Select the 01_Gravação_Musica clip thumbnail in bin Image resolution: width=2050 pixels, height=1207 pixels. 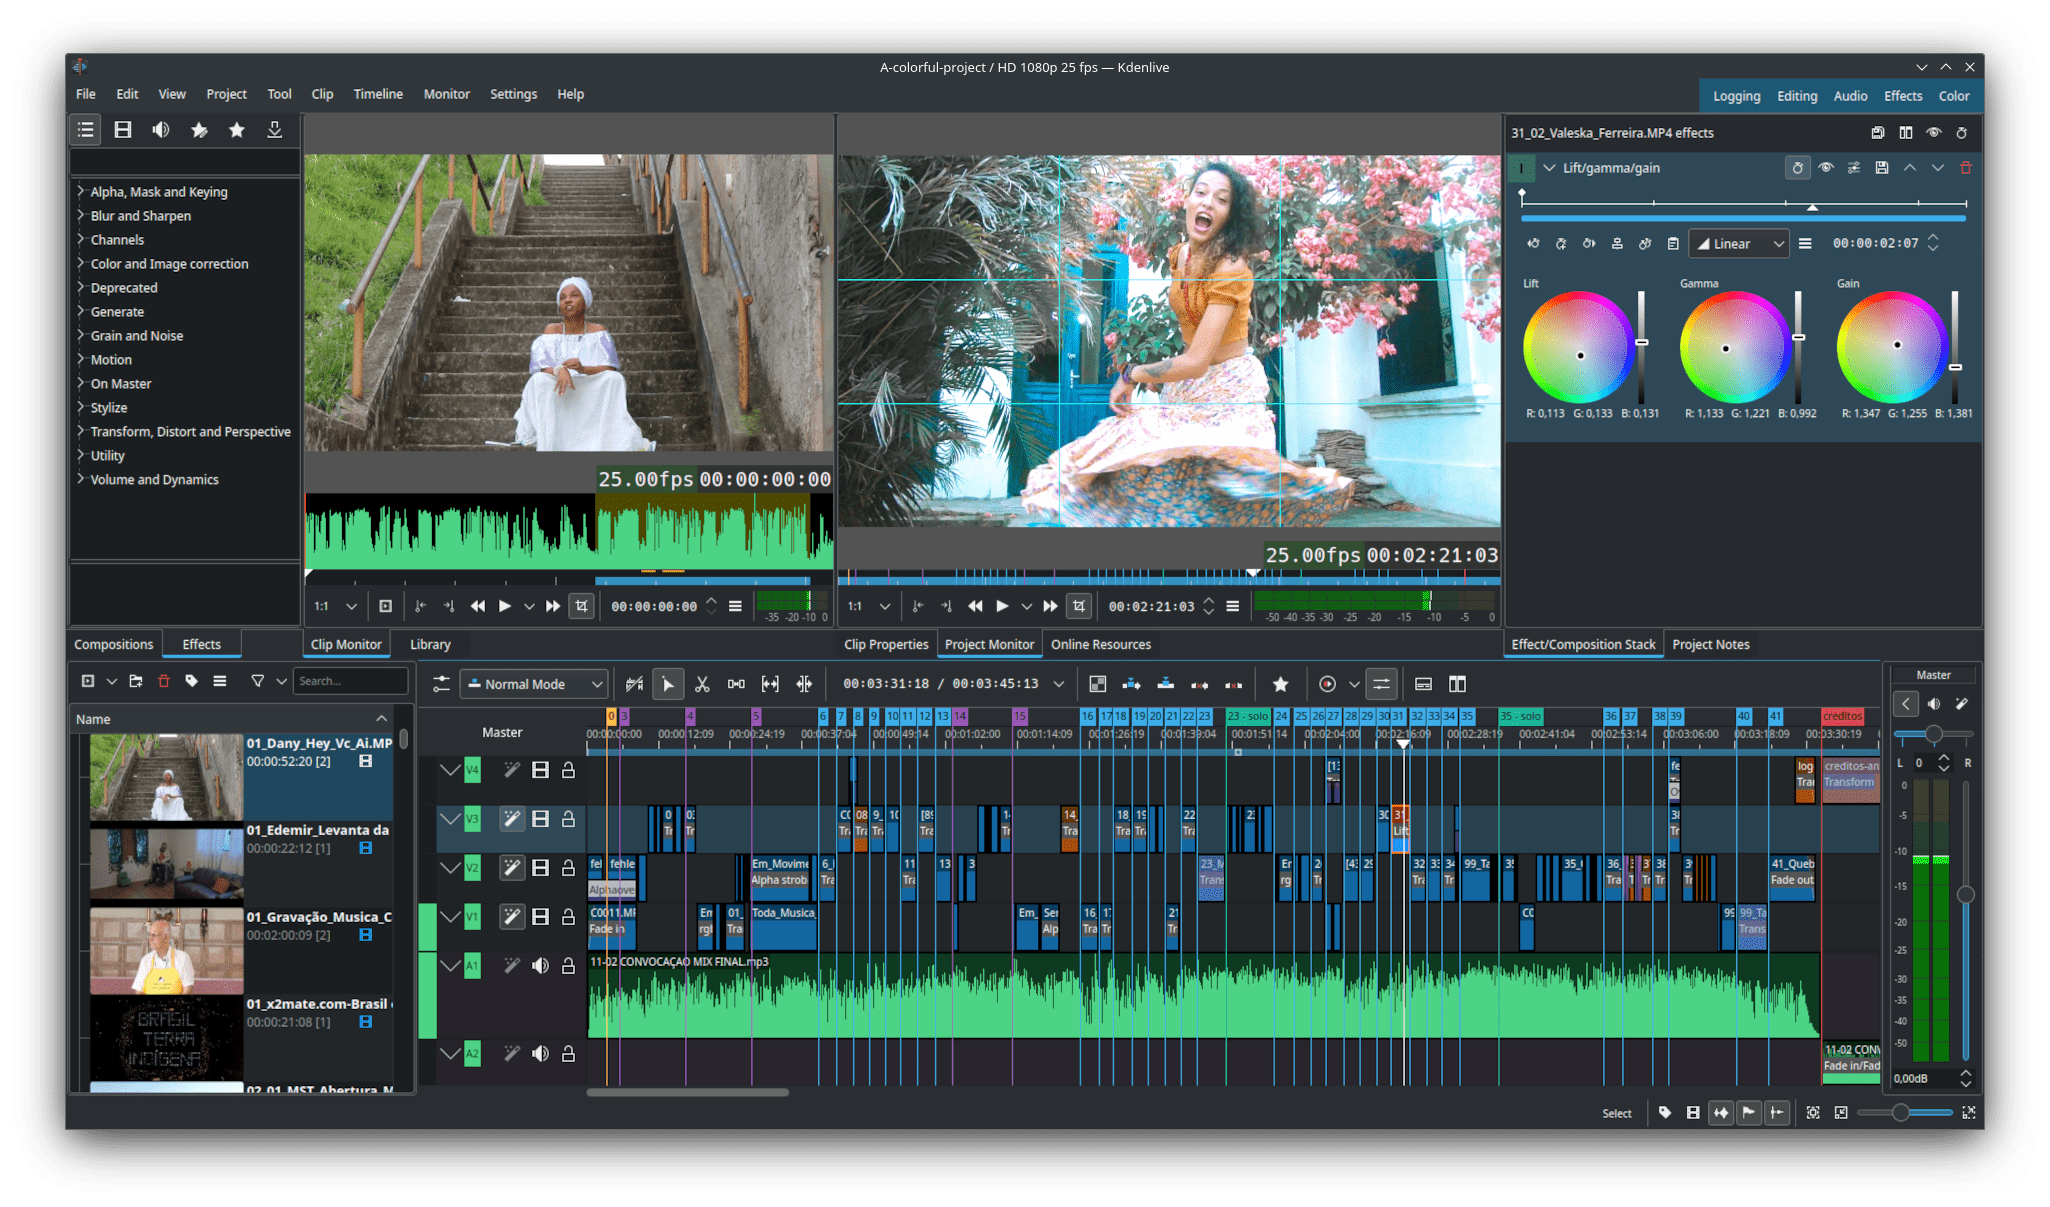tap(166, 949)
